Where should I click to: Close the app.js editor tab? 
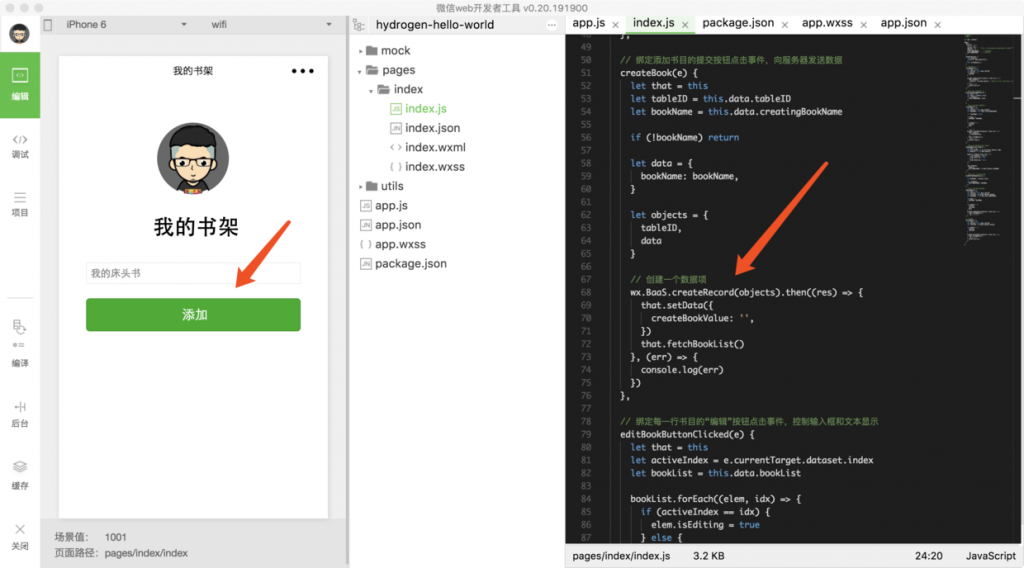615,24
